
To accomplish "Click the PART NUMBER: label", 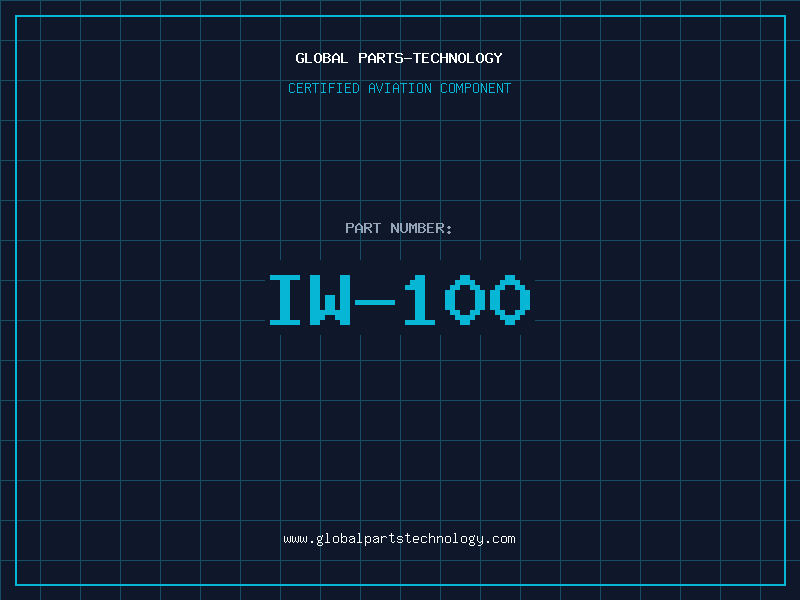I will (399, 228).
